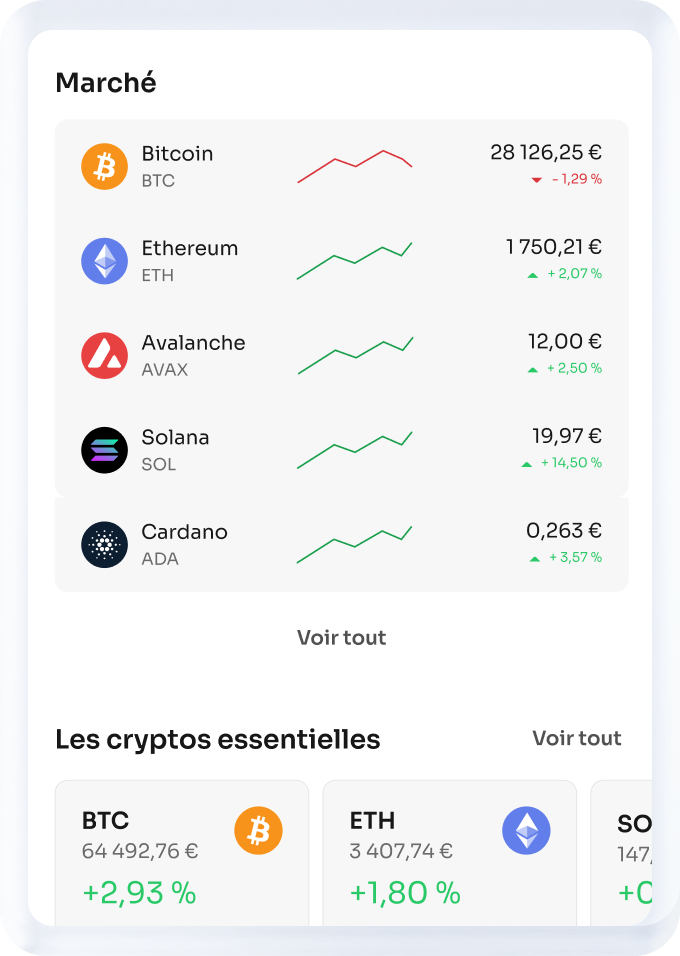Select the Ethereum diamond icon in Marché list
This screenshot has width=680, height=956.
click(104, 261)
